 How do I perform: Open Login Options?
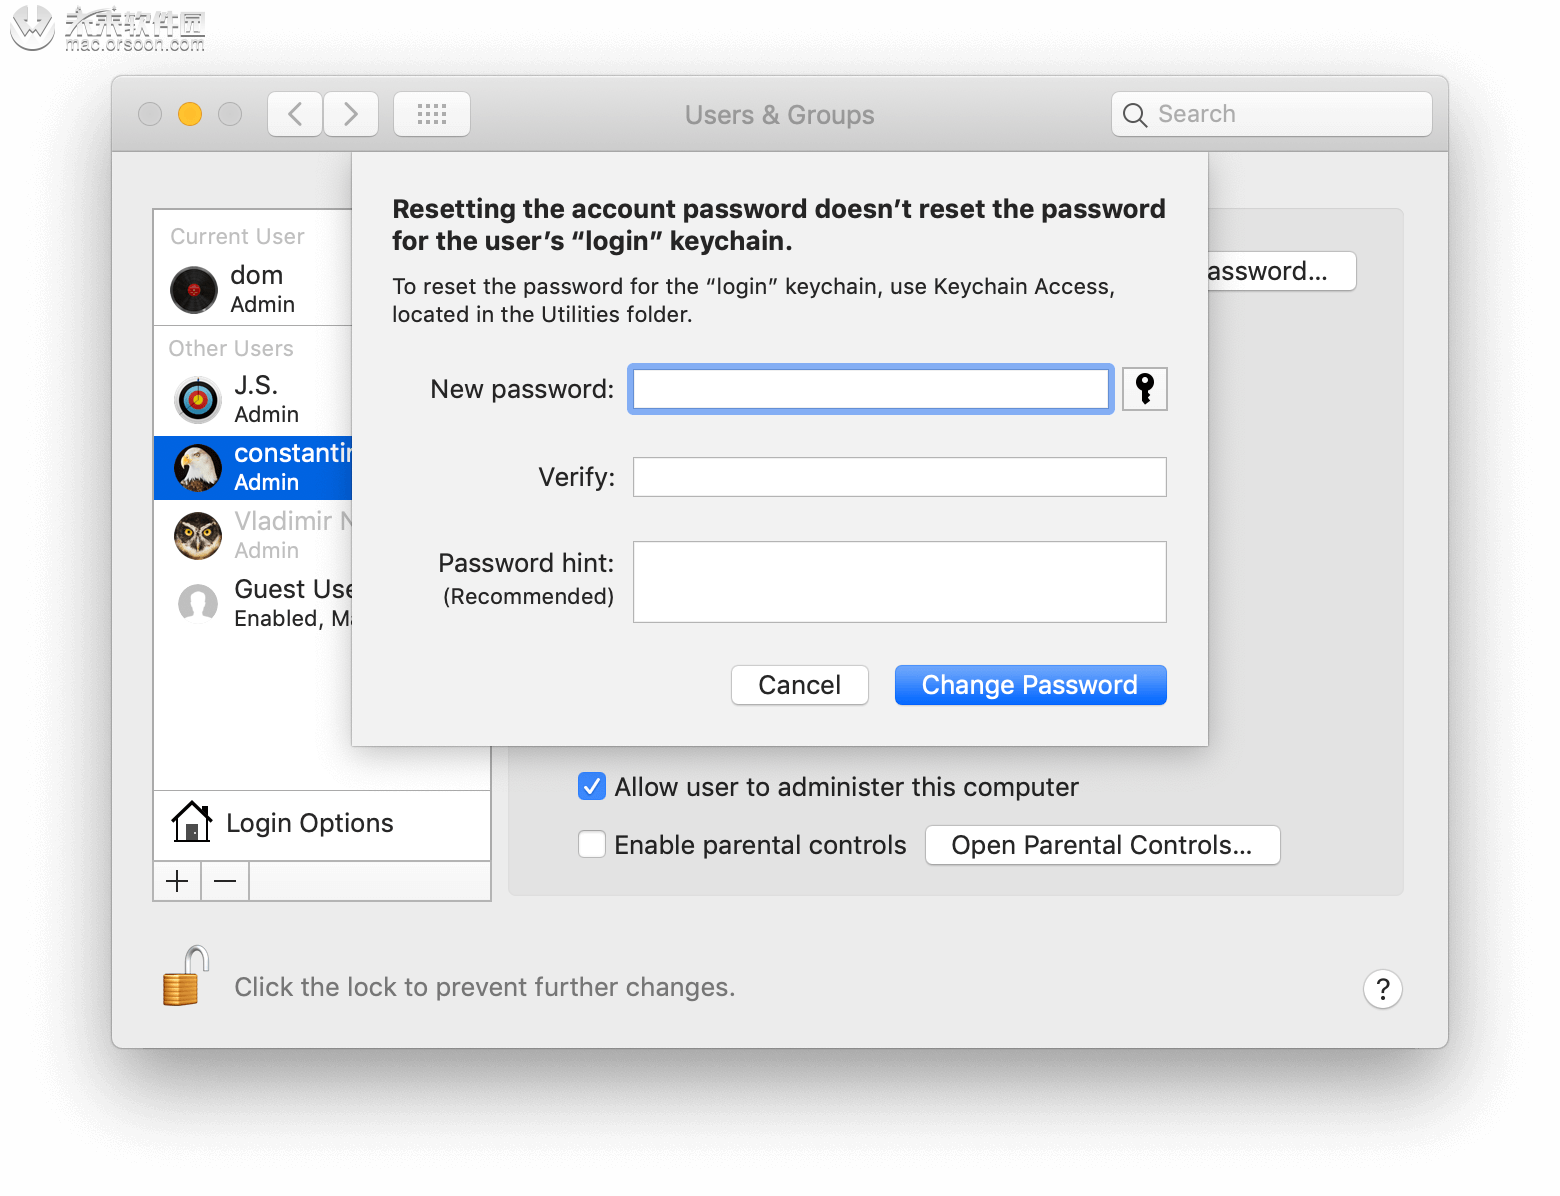coord(322,823)
